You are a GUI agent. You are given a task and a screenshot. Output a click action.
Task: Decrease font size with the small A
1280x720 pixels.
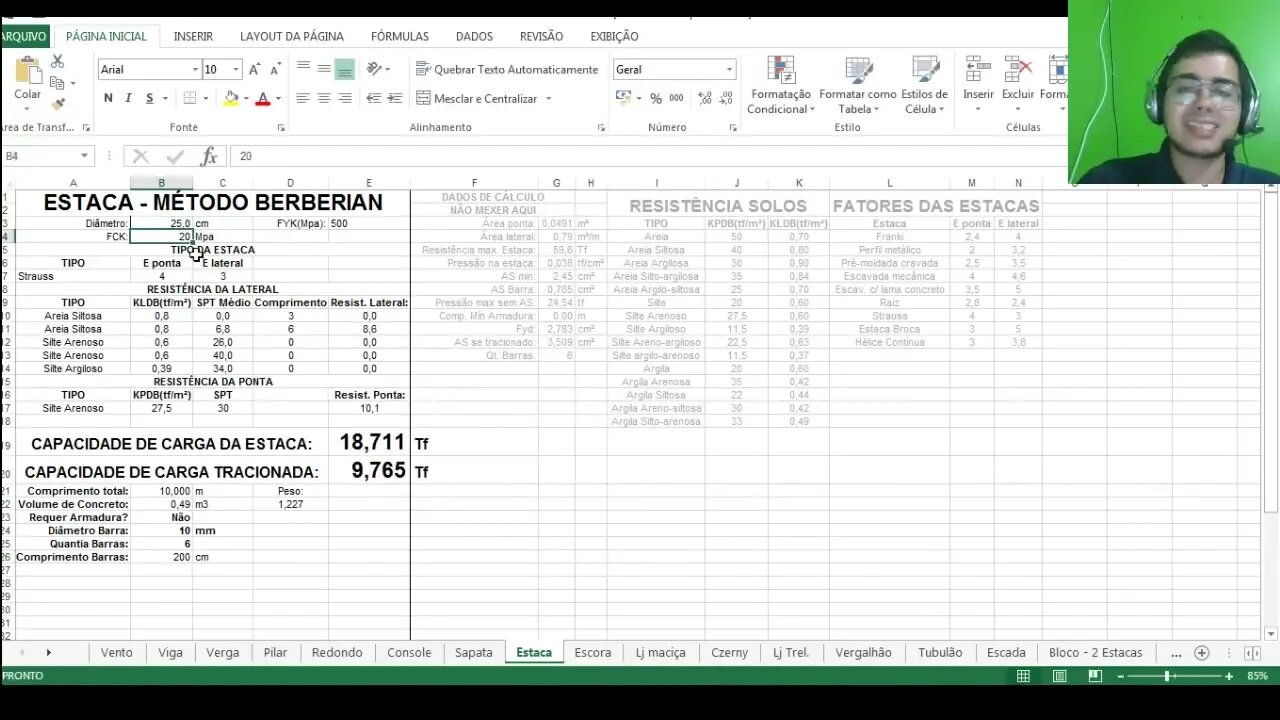tap(274, 69)
